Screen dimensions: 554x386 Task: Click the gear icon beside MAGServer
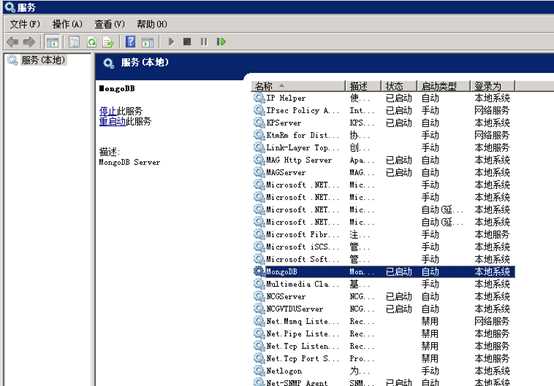click(259, 172)
